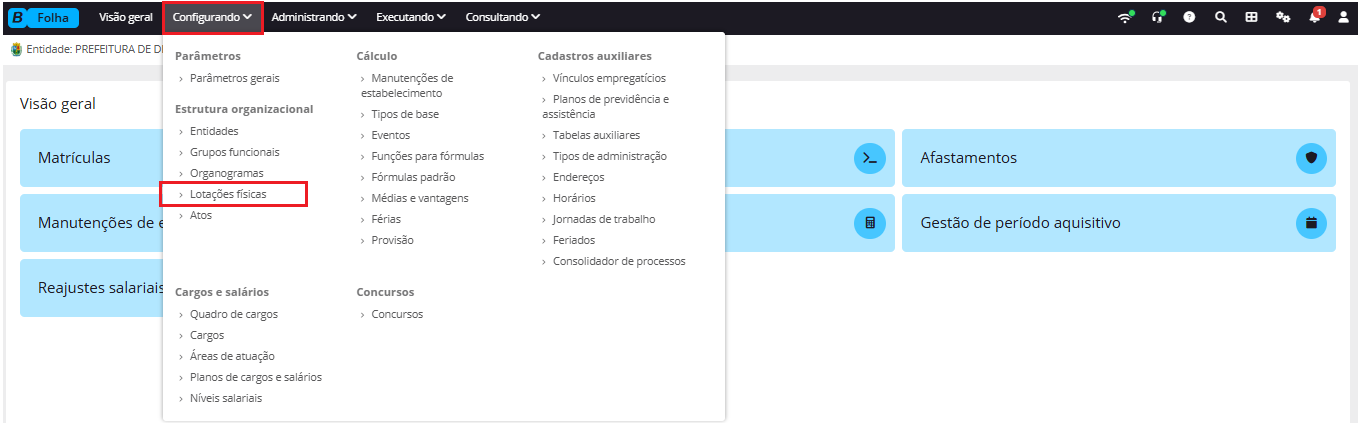Click the settings gears icon

coord(1283,17)
